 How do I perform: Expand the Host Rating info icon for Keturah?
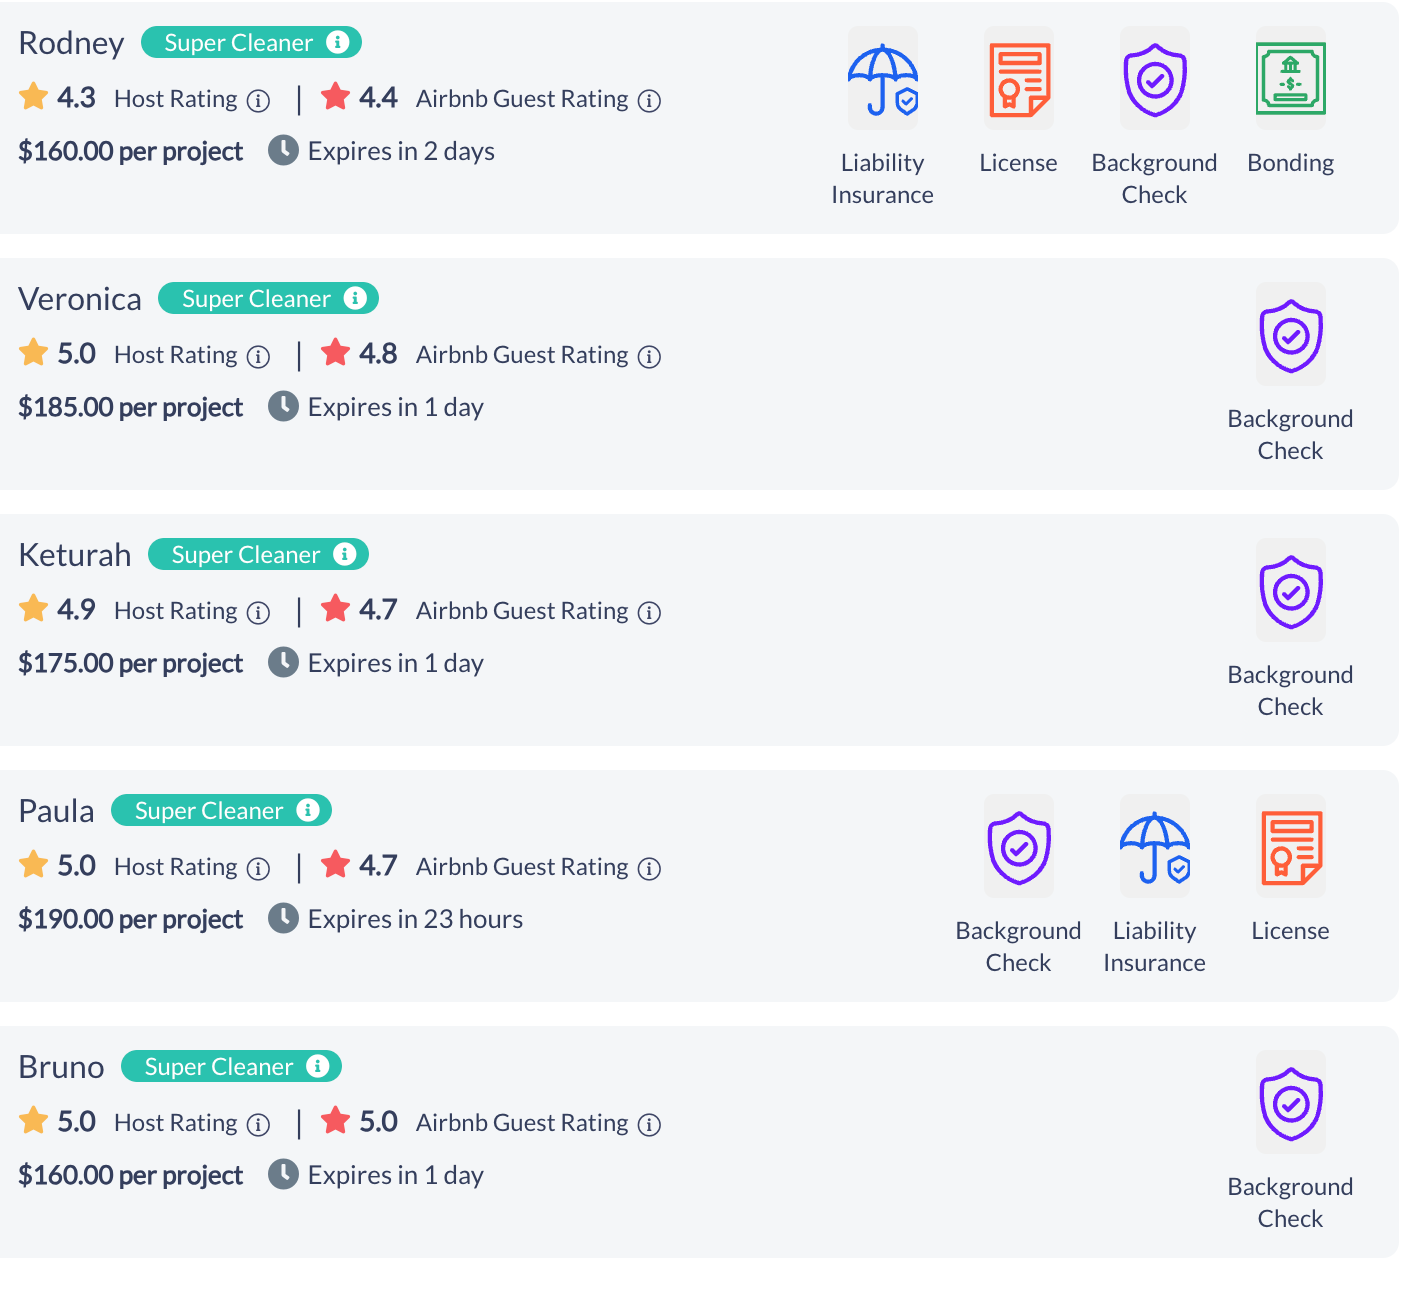tap(259, 611)
